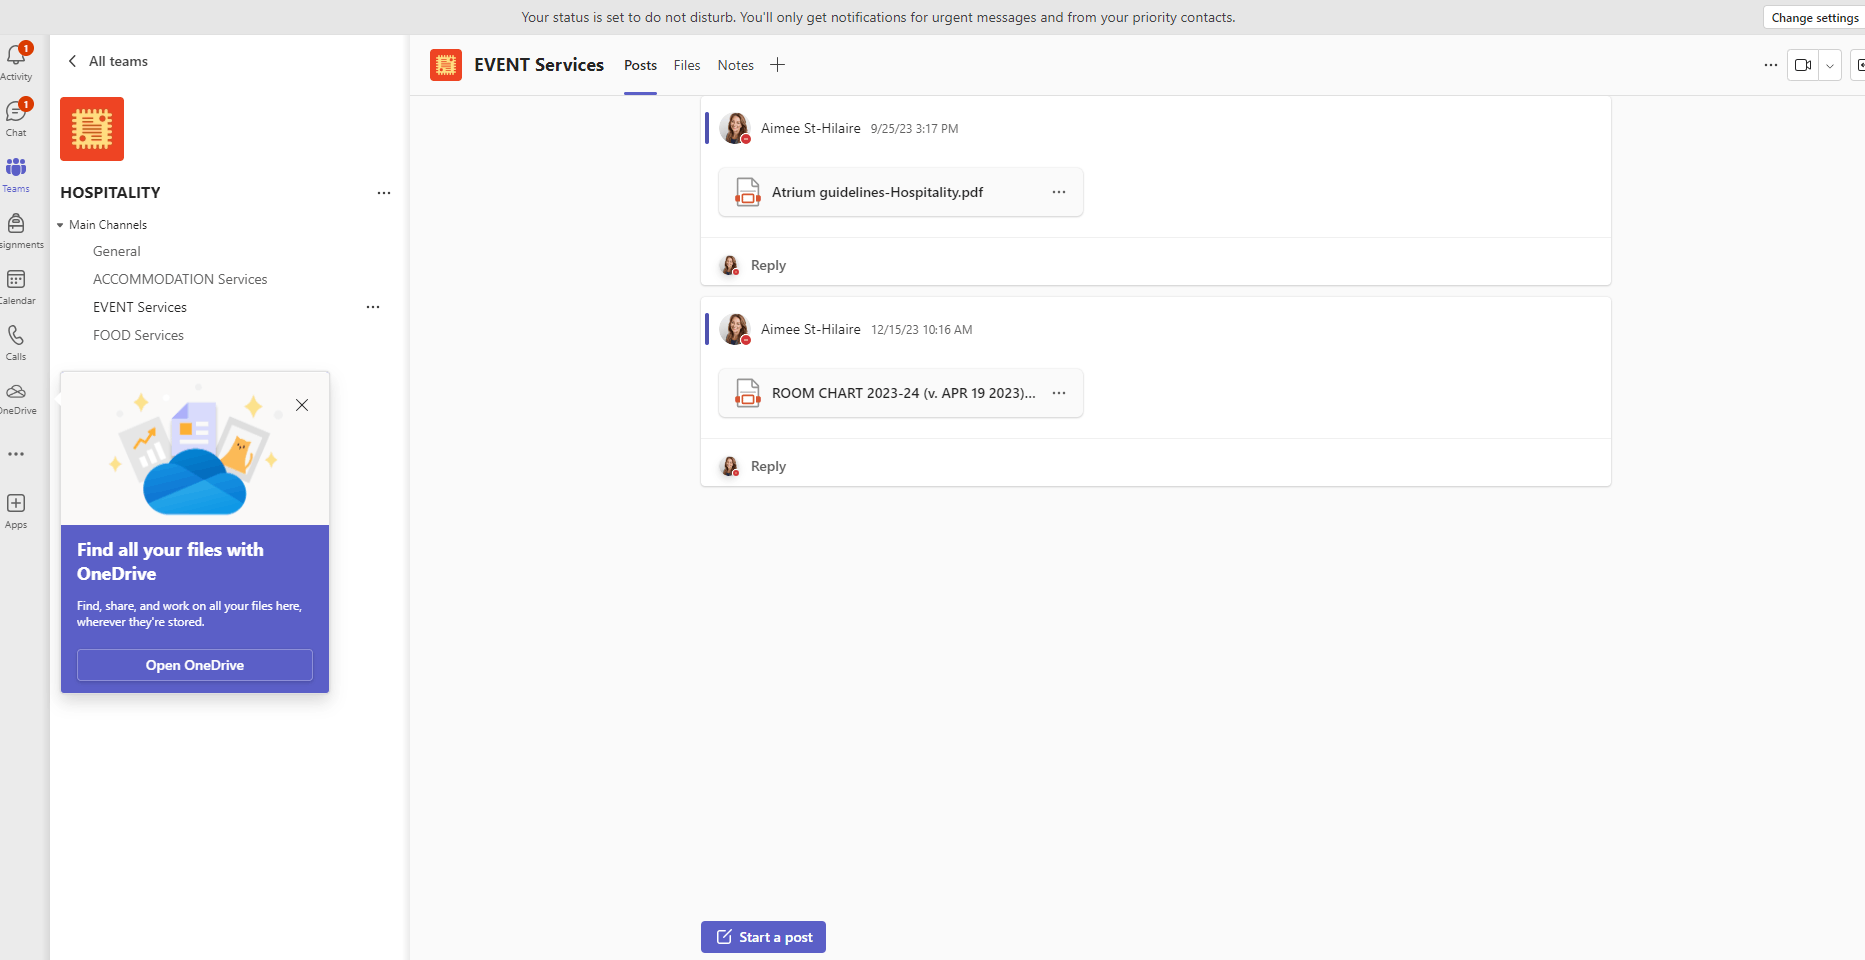Click Aimee St-Hilaire avatar on 9/25/23 post
This screenshot has width=1865, height=960.
735,128
